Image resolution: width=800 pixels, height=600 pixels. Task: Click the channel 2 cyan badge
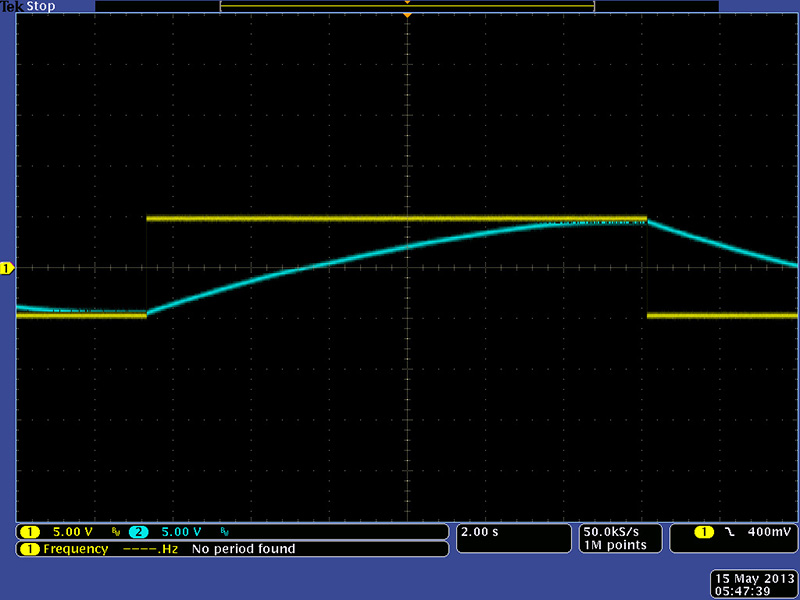[137, 532]
